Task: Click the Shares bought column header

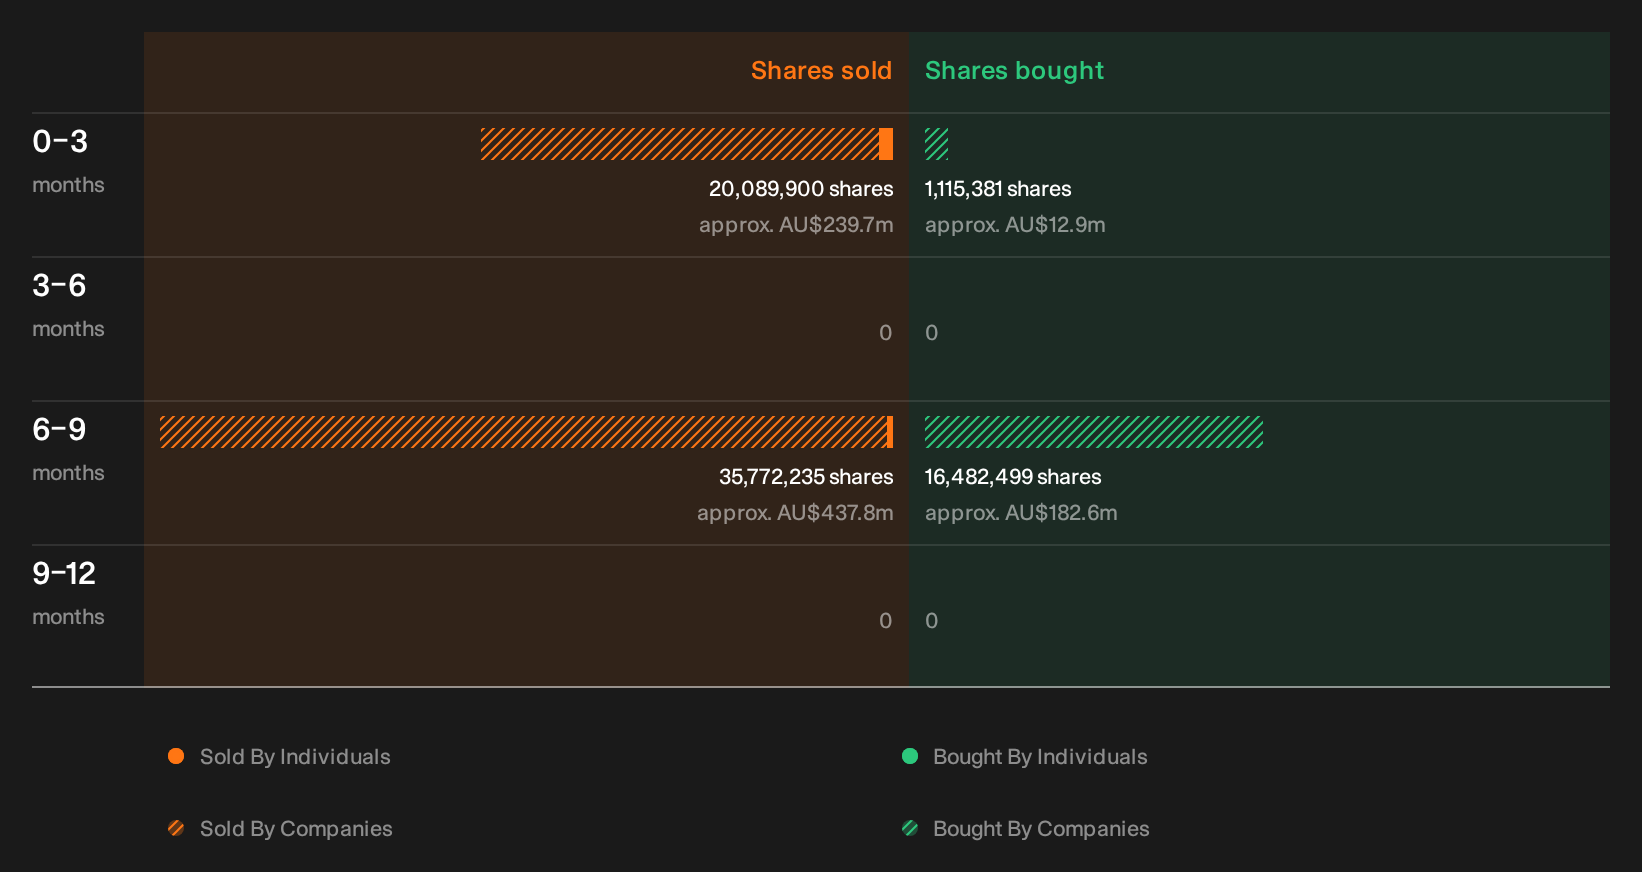Action: (x=1014, y=71)
